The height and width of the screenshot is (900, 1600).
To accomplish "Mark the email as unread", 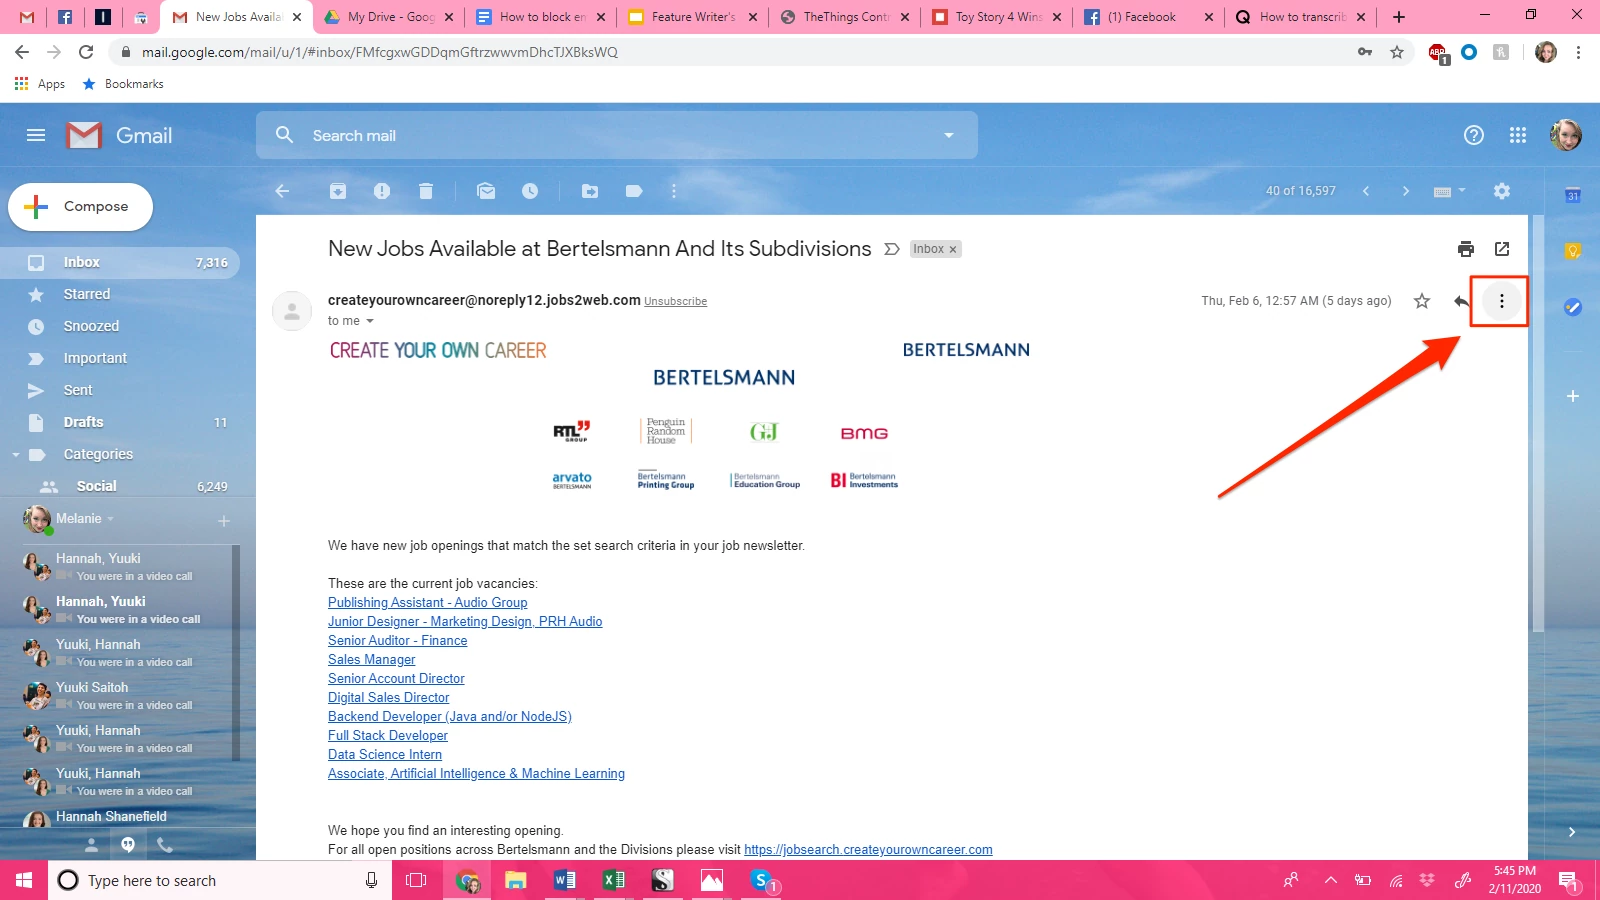I will tap(486, 191).
